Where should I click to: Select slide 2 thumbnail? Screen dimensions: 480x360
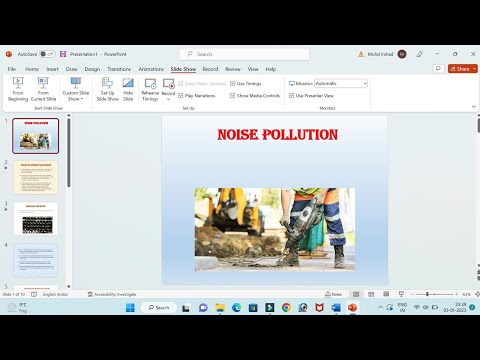36,177
